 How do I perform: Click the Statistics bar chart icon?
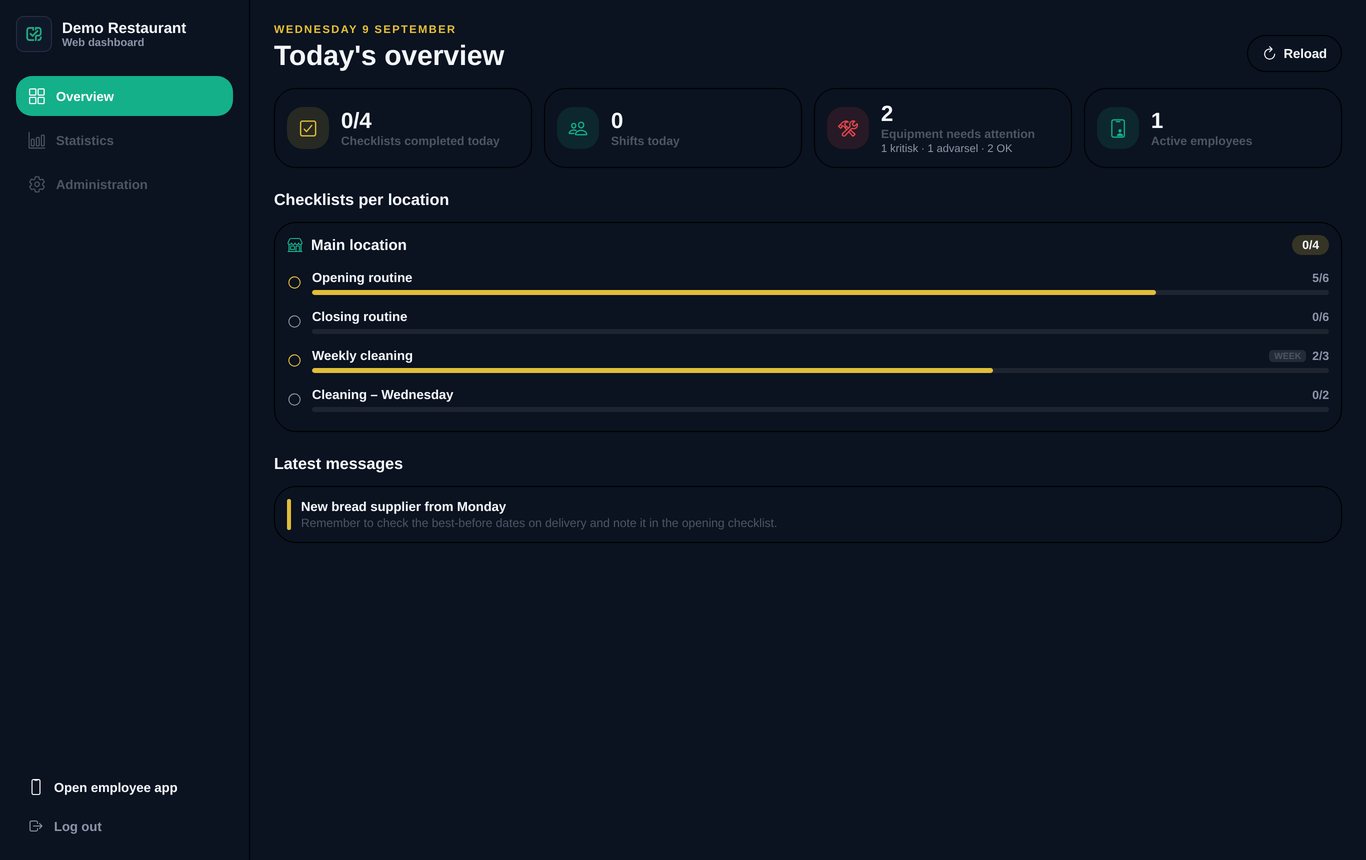[x=37, y=140]
